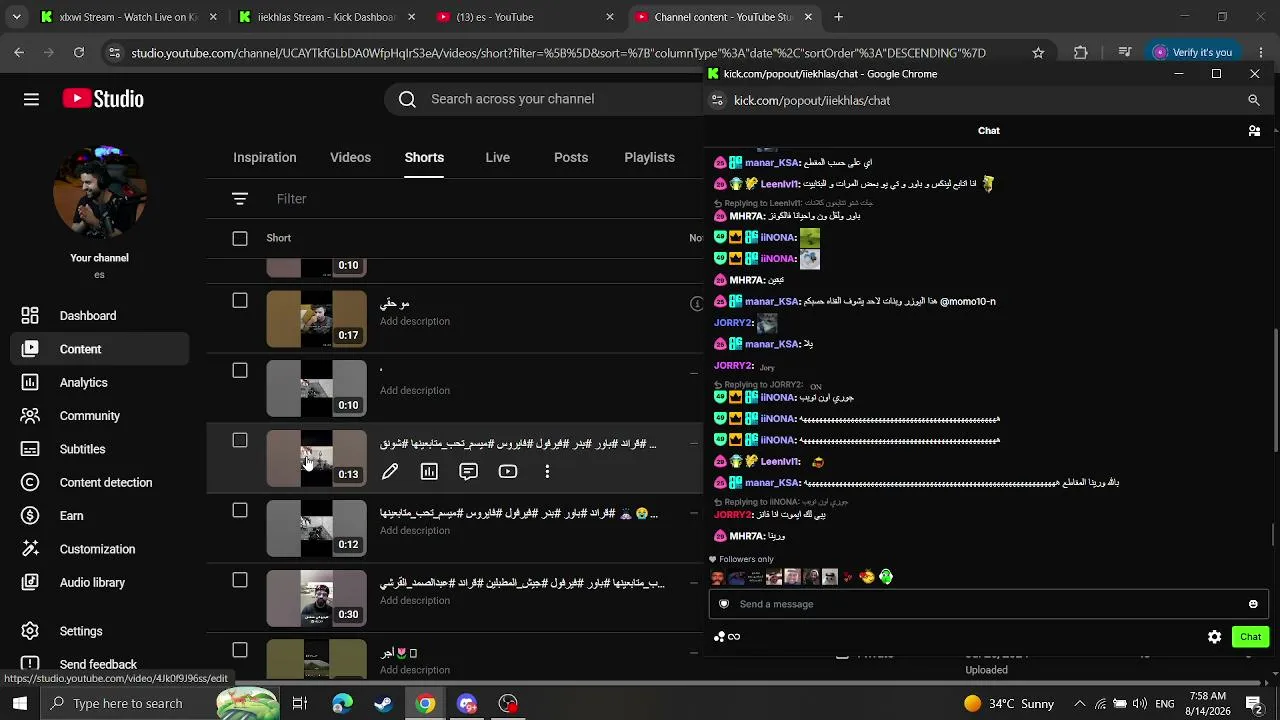The image size is (1280, 720).
Task: Open Microsoft Edge from the taskbar
Action: pos(342,704)
